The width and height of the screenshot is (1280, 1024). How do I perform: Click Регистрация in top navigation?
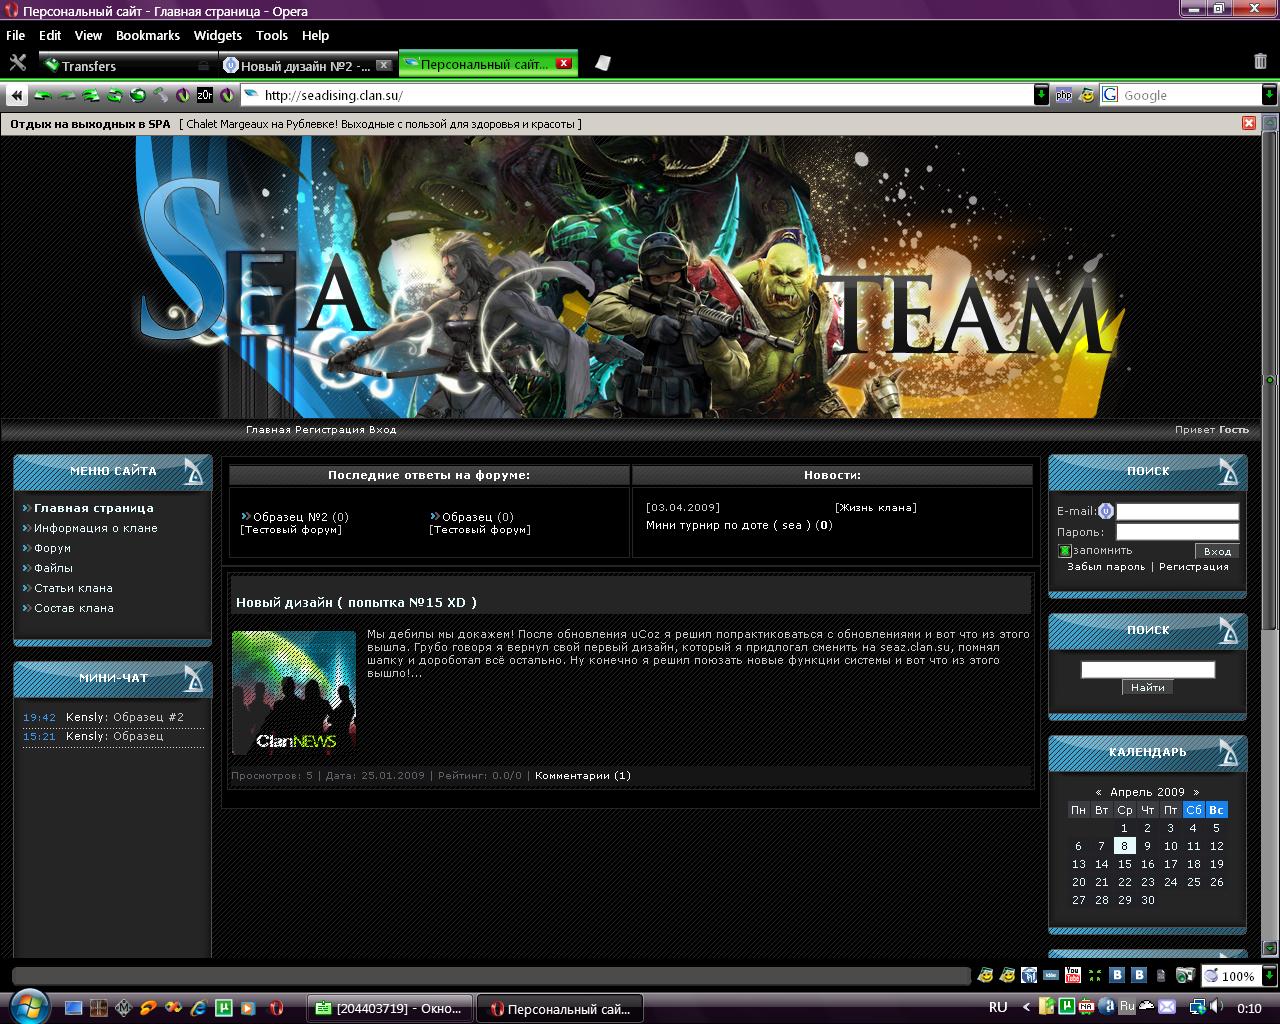tap(329, 430)
